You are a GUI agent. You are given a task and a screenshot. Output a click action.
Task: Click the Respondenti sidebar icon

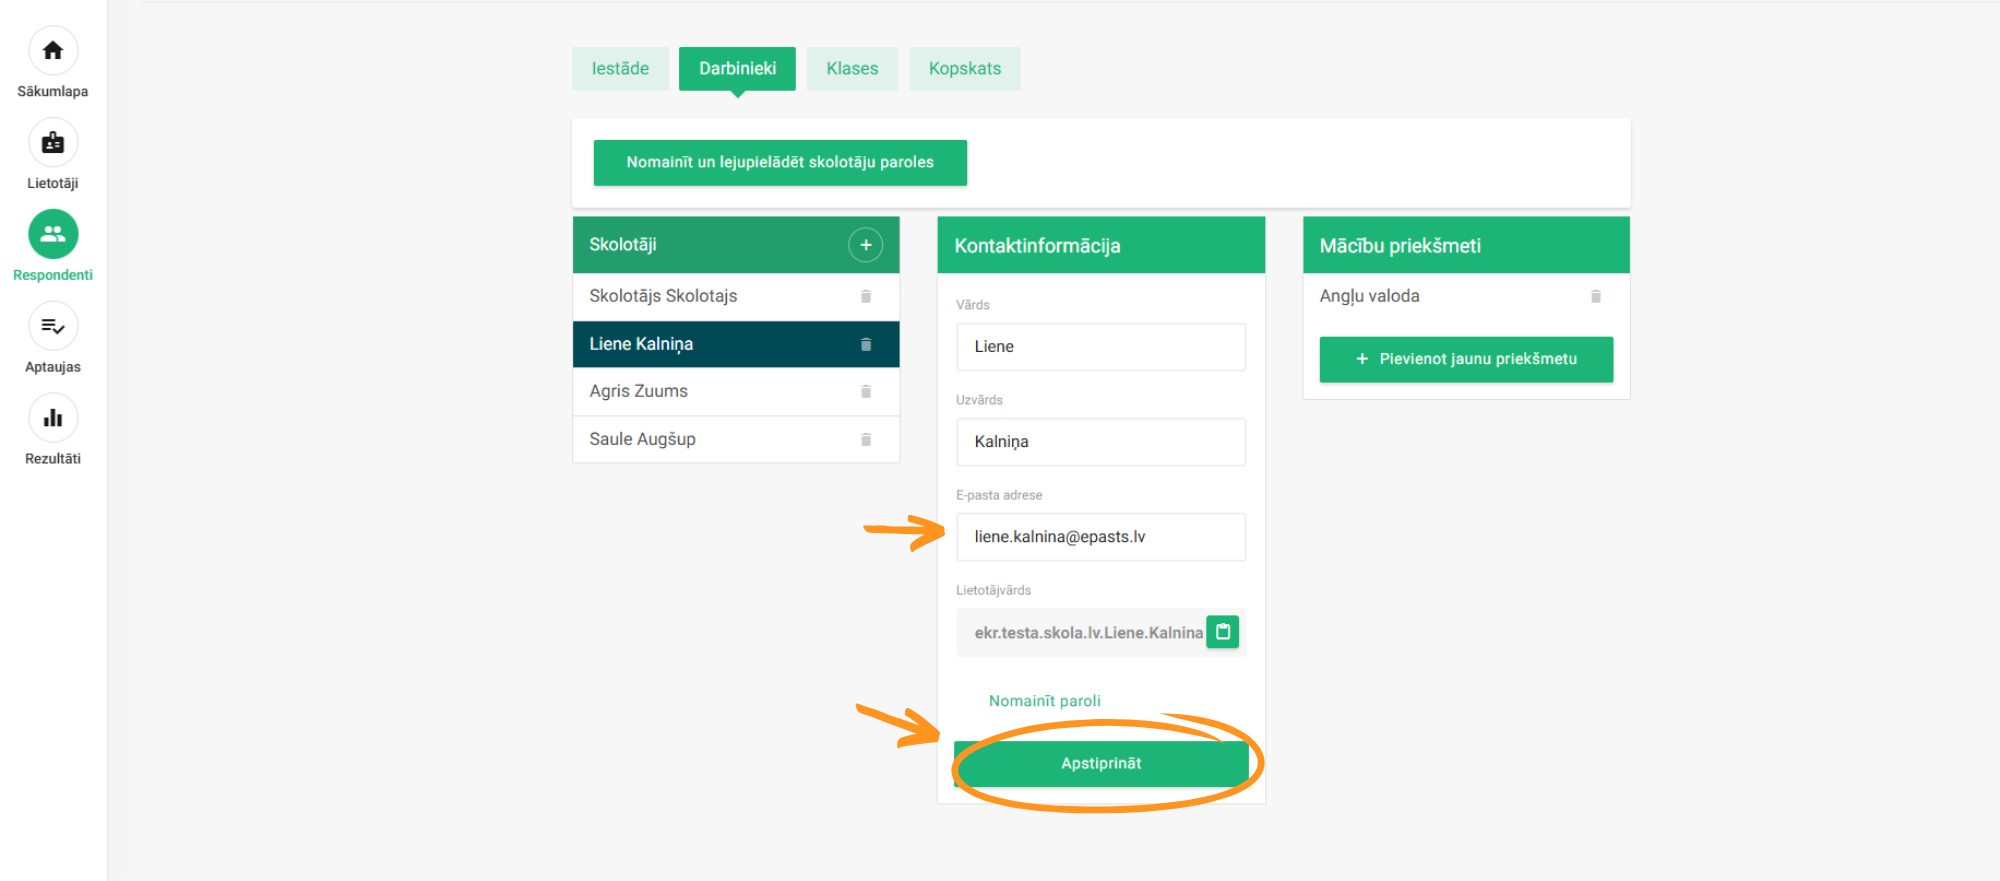[x=53, y=234]
